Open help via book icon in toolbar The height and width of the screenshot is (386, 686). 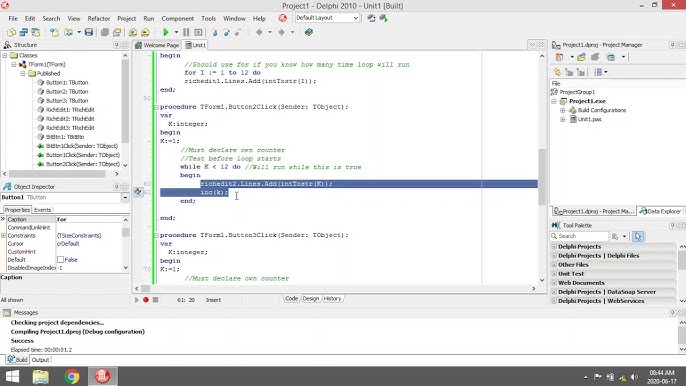[x=309, y=32]
